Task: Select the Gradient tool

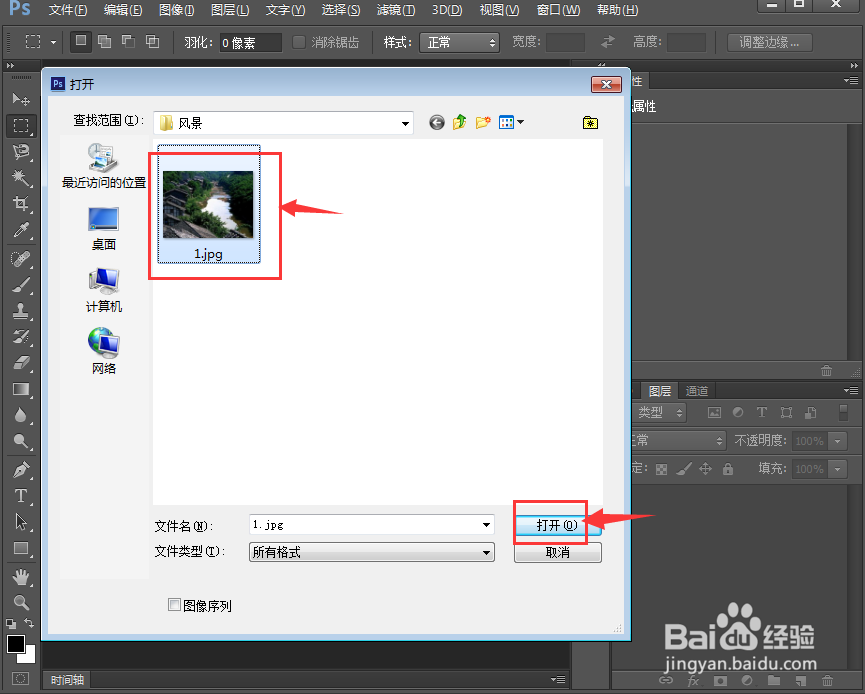Action: (21, 389)
